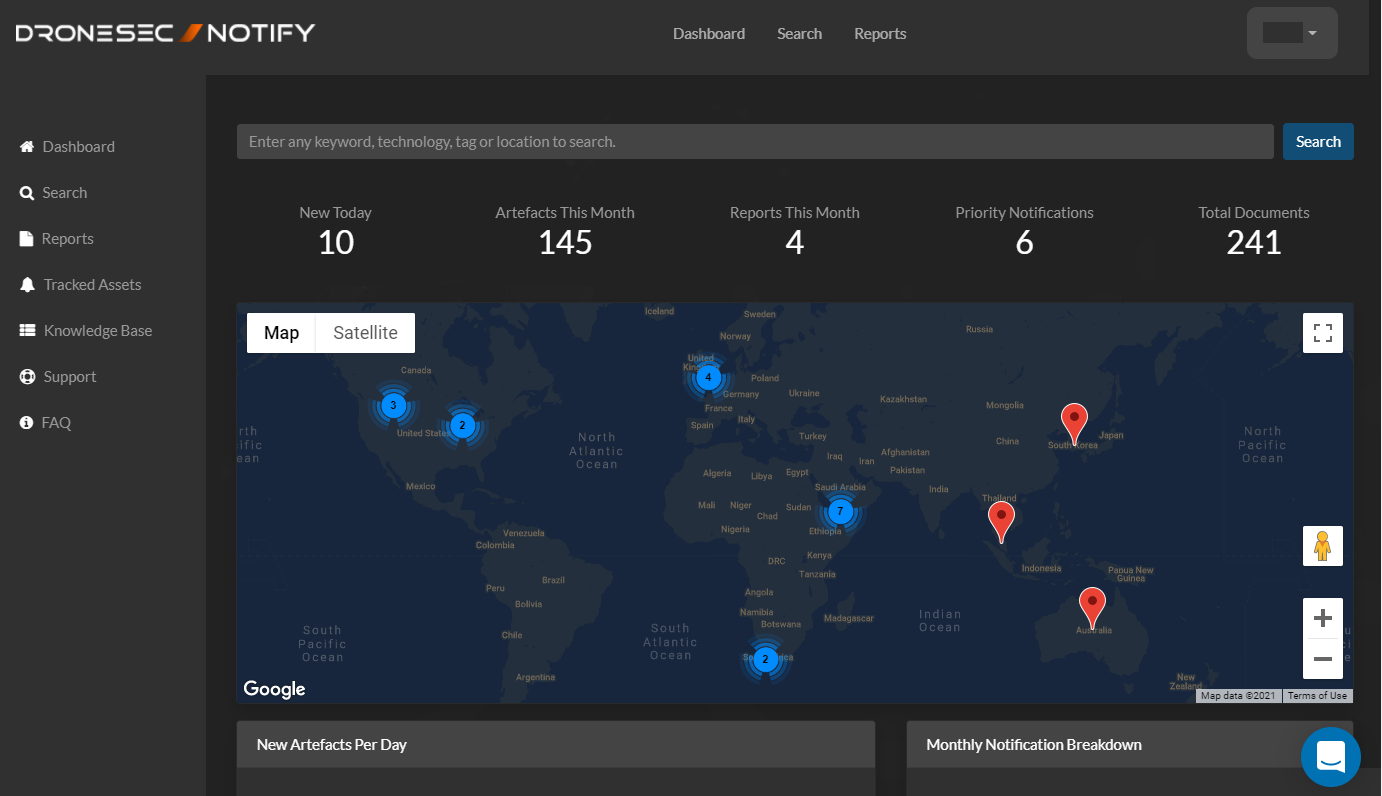The image size is (1382, 796).
Task: Click the cluster marker 2 over eastern United States
Action: pyautogui.click(x=462, y=425)
